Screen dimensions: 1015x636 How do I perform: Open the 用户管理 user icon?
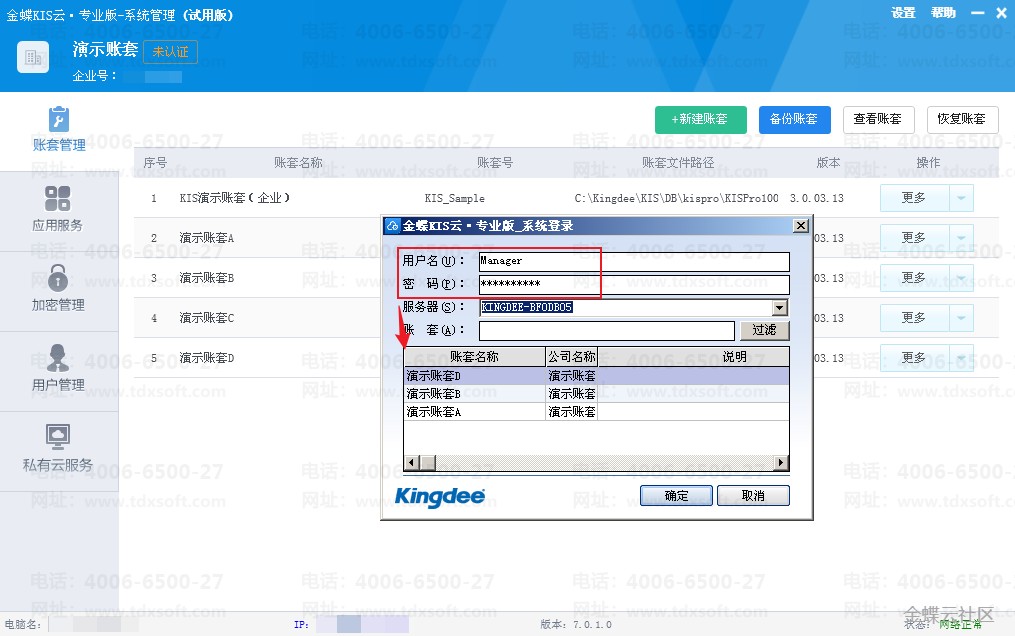pos(58,358)
